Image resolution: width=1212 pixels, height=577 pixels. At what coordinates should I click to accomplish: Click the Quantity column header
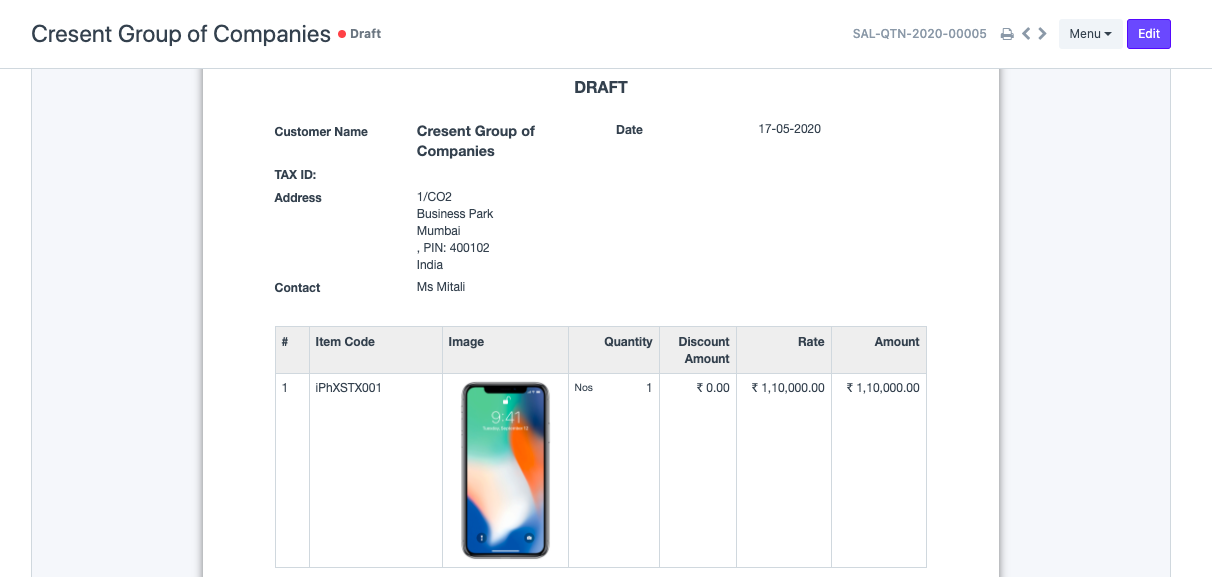click(x=628, y=342)
